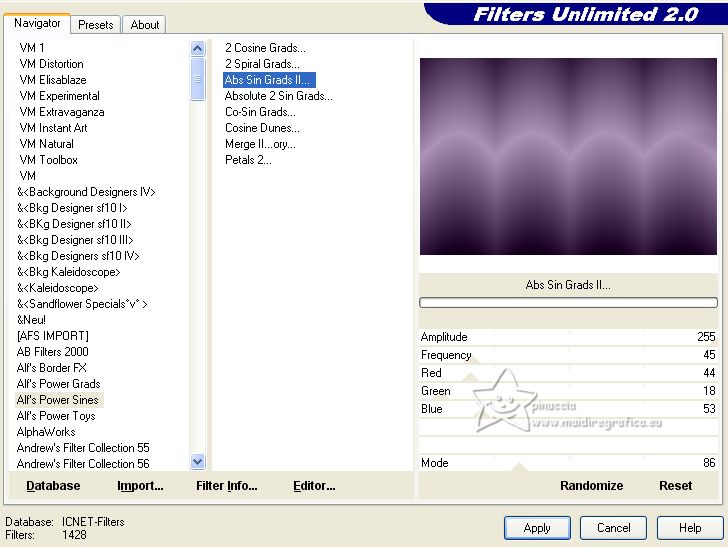
Task: Open the filter Editor...
Action: pyautogui.click(x=314, y=486)
